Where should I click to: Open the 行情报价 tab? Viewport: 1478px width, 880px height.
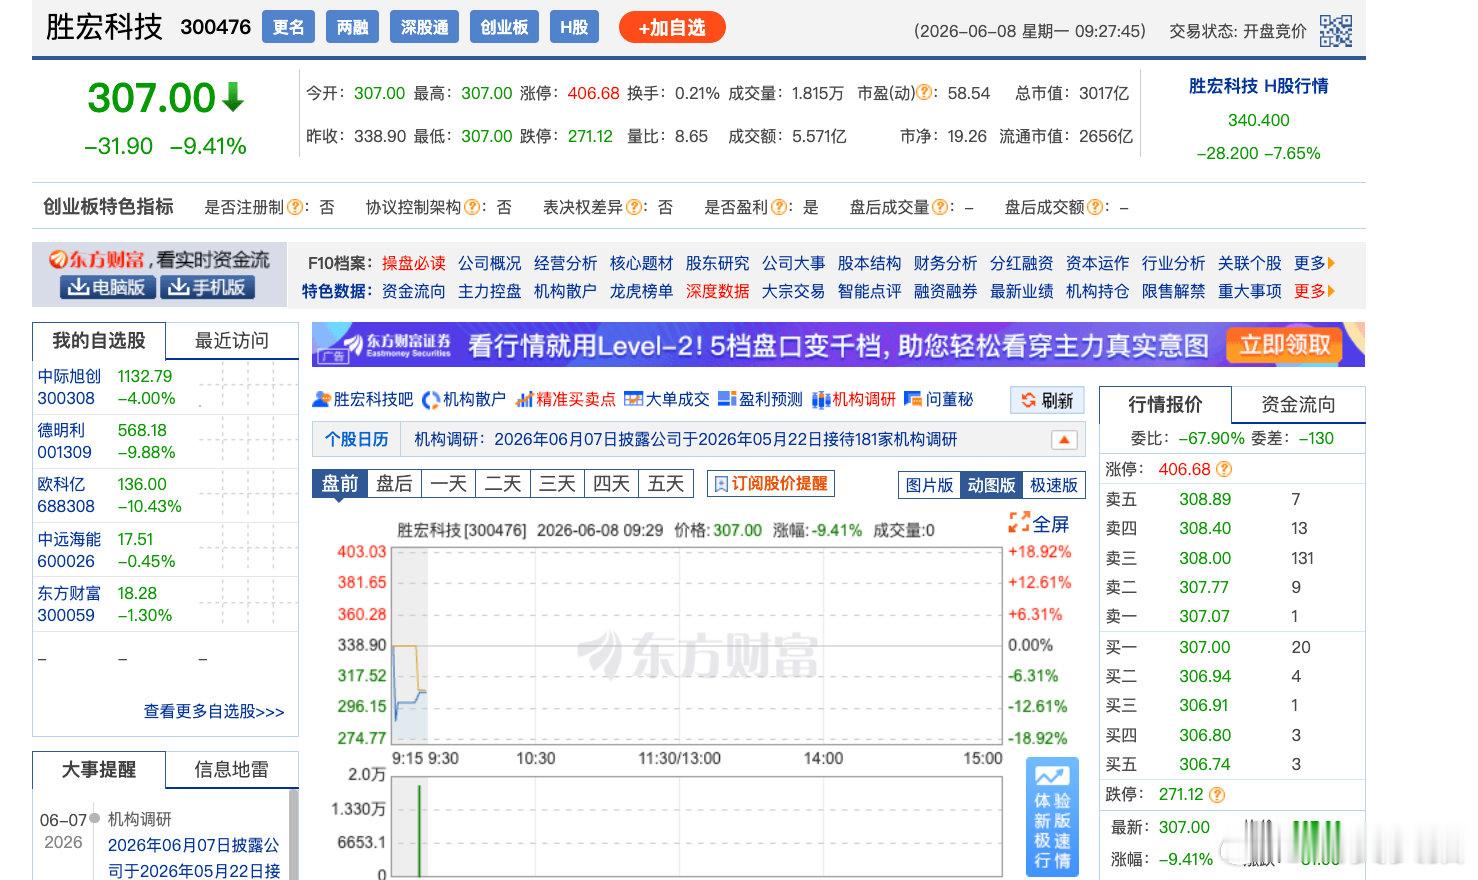coord(1165,405)
